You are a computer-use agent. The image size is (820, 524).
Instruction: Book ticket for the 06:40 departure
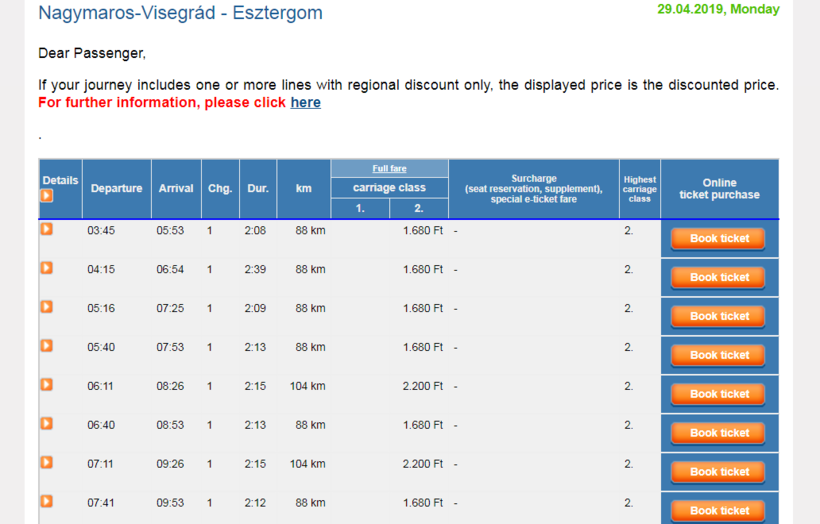coord(719,434)
